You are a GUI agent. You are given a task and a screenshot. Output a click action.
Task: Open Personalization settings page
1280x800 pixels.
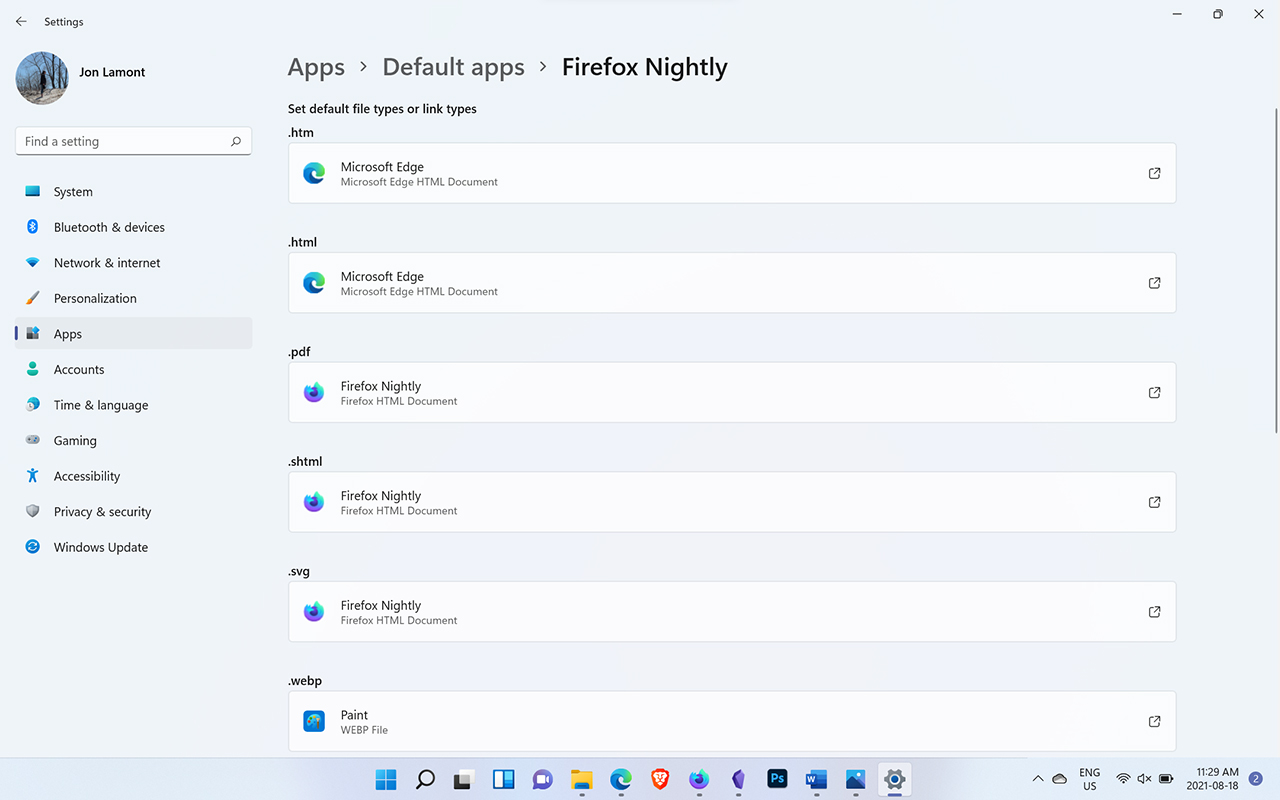pos(95,298)
